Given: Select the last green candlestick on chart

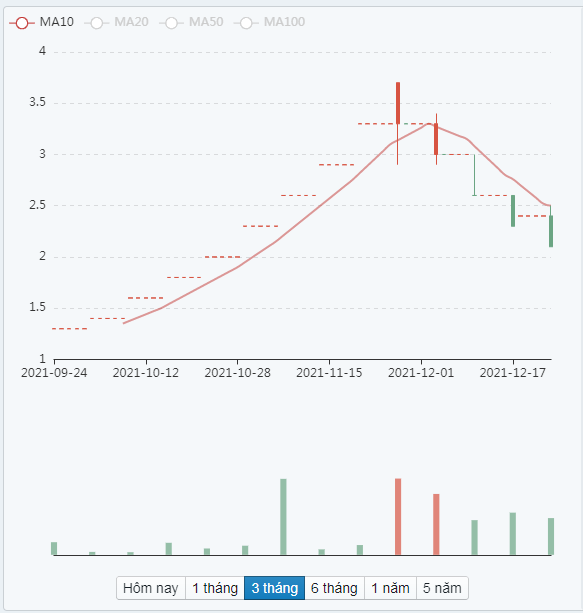Looking at the screenshot, I should [x=551, y=231].
